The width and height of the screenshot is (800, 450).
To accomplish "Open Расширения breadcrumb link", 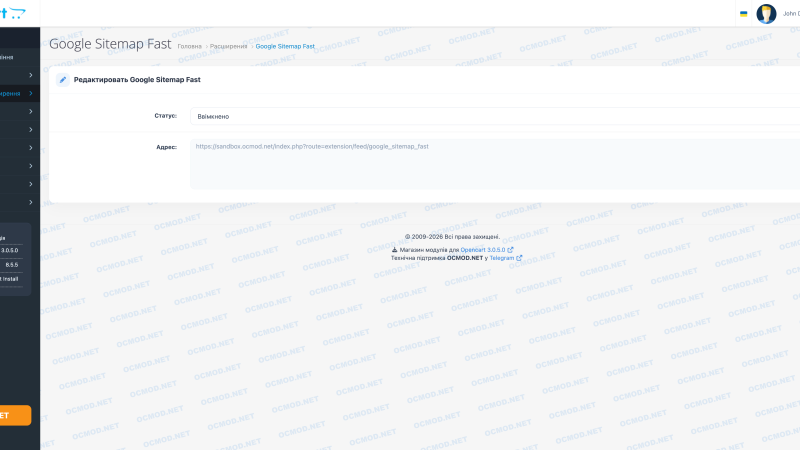I will [228, 46].
